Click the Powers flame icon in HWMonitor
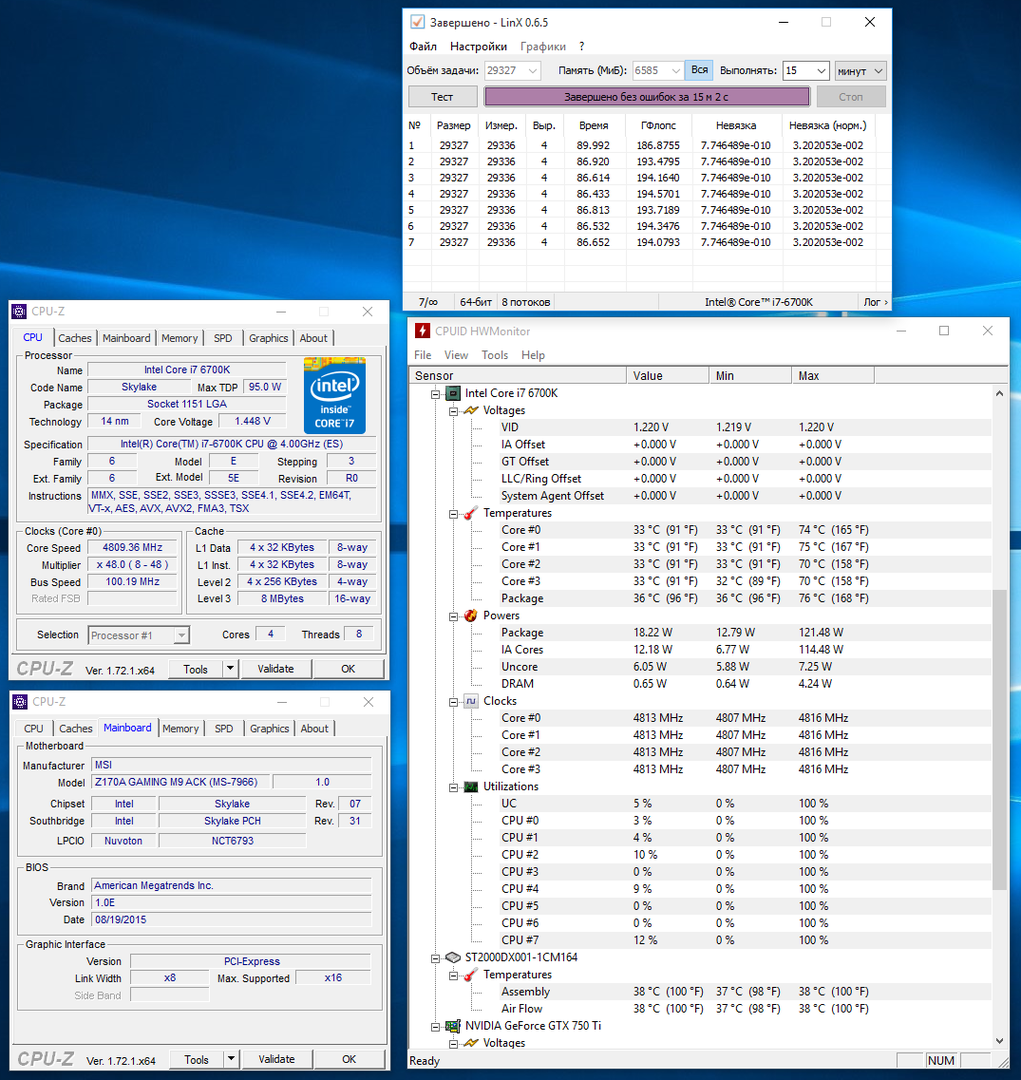The height and width of the screenshot is (1080, 1021). [x=470, y=616]
